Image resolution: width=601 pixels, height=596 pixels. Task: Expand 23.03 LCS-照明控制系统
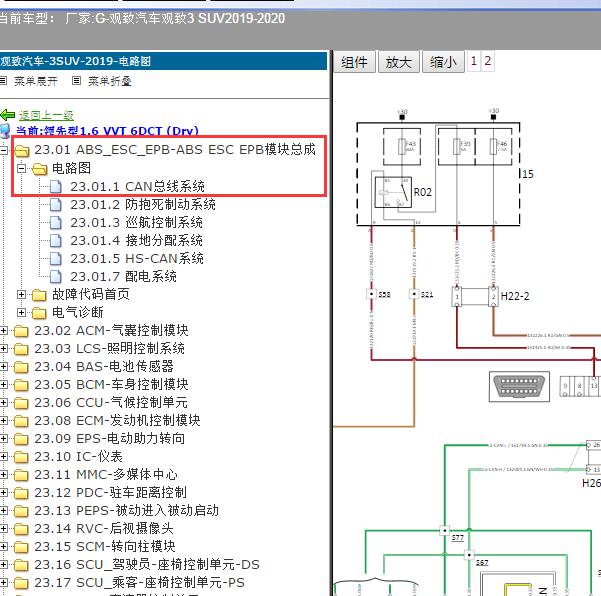(x=4, y=348)
